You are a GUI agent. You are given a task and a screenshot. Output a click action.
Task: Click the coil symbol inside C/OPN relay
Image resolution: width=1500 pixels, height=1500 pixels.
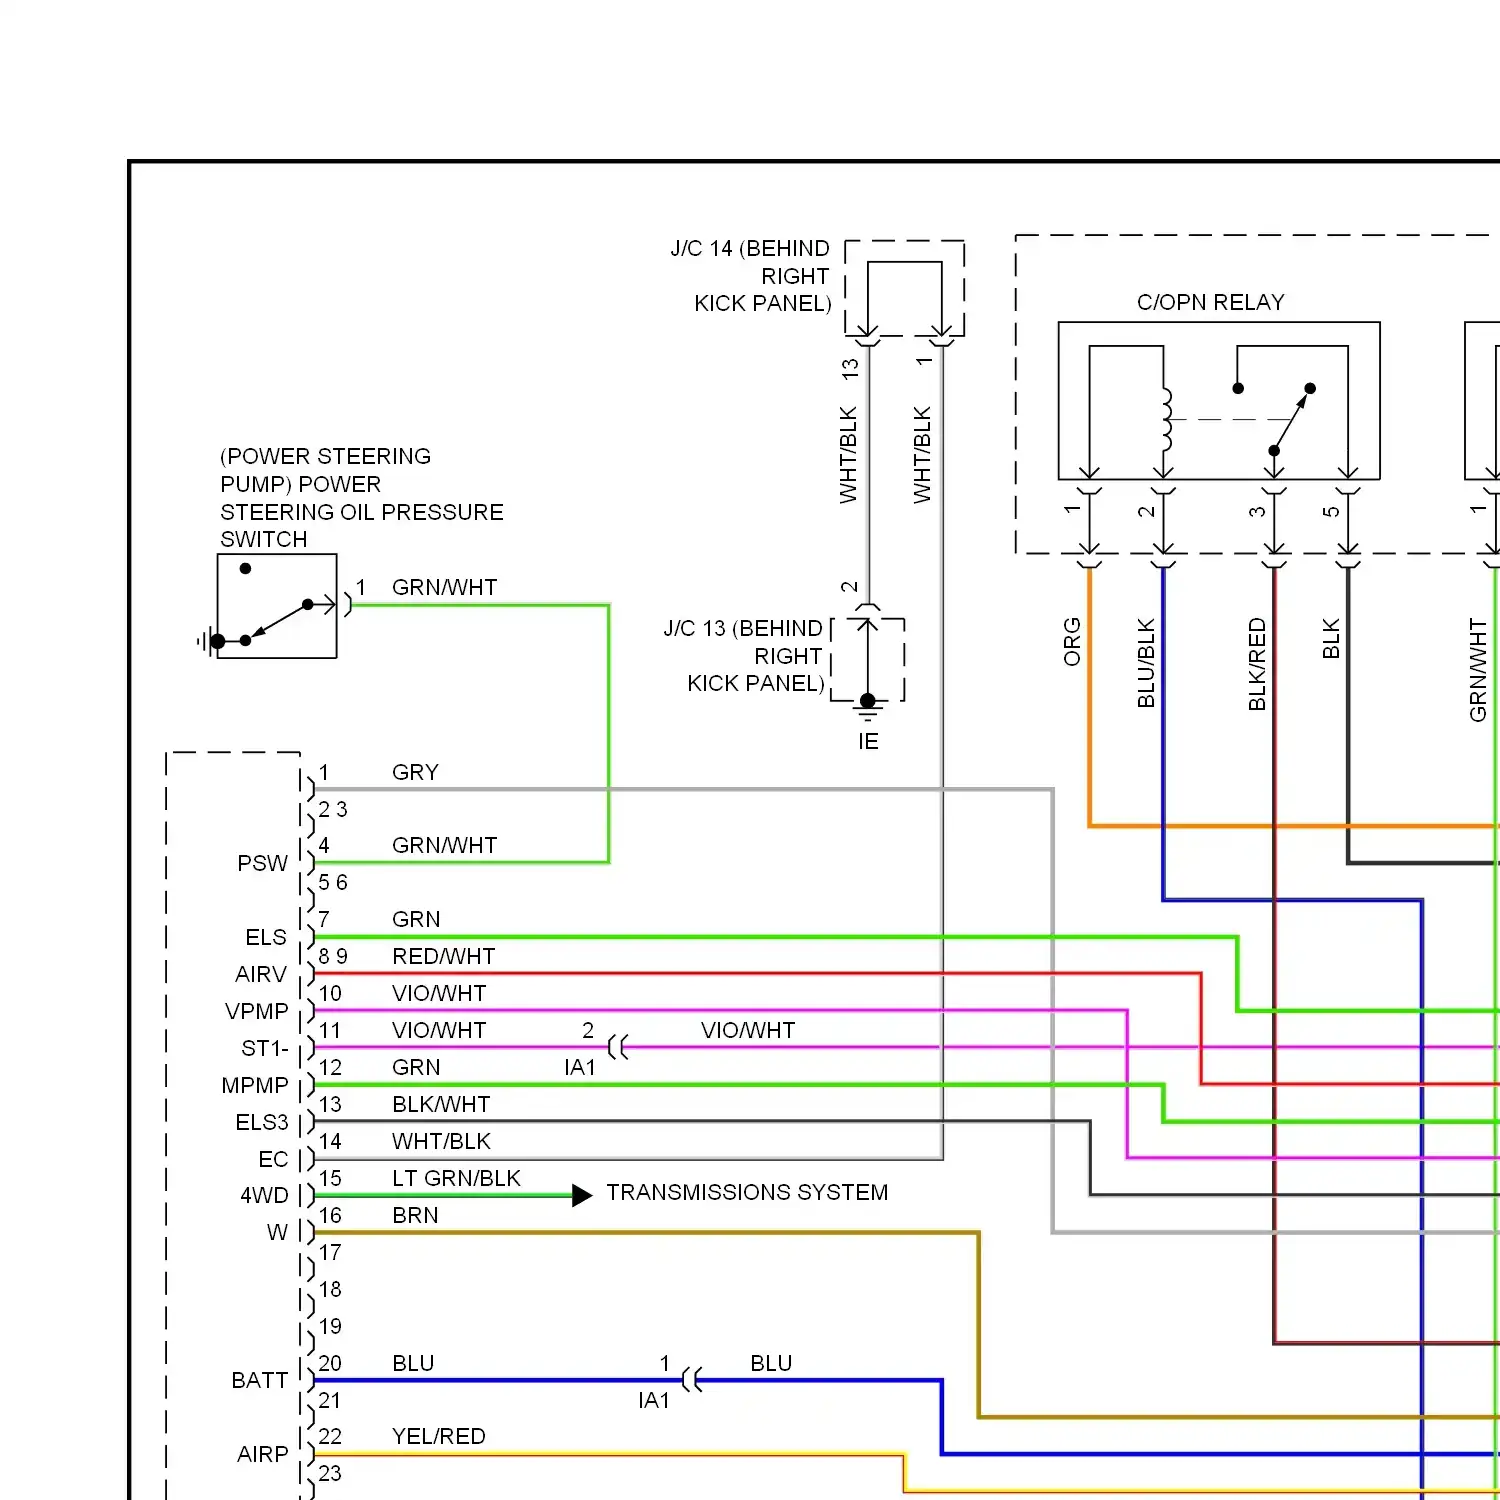click(x=1166, y=420)
